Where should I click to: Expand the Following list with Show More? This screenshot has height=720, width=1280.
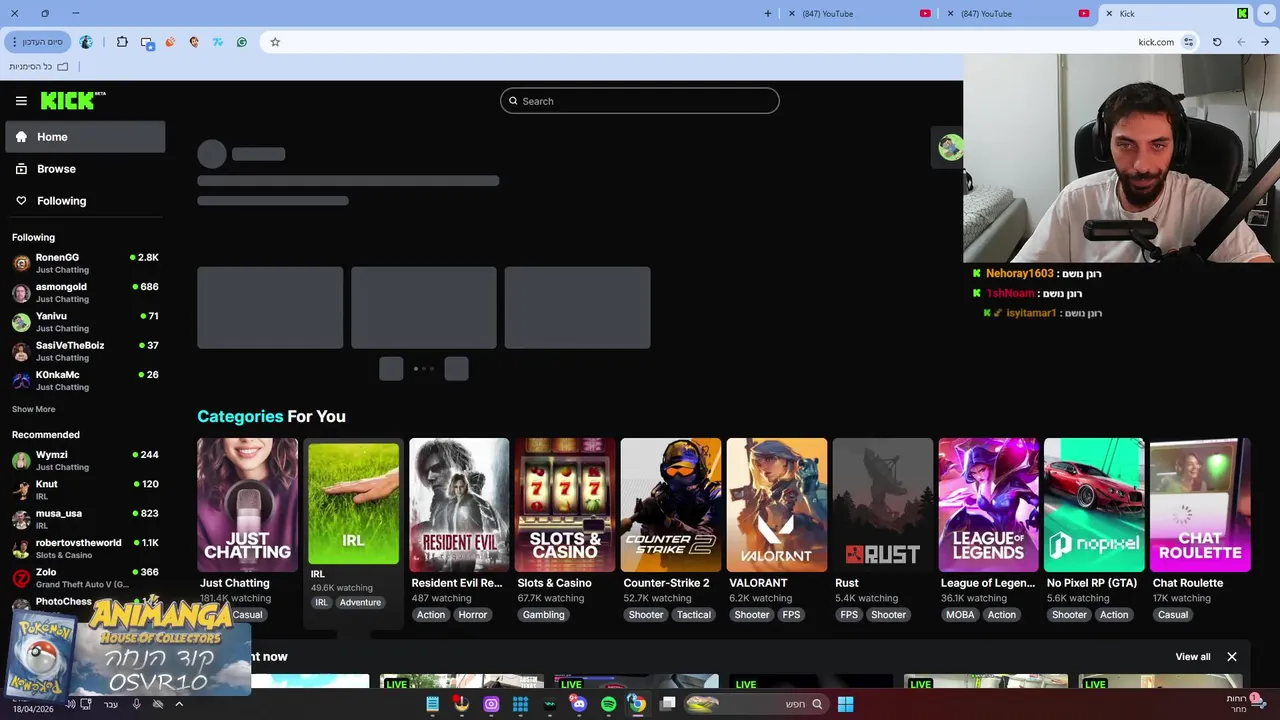(x=33, y=409)
